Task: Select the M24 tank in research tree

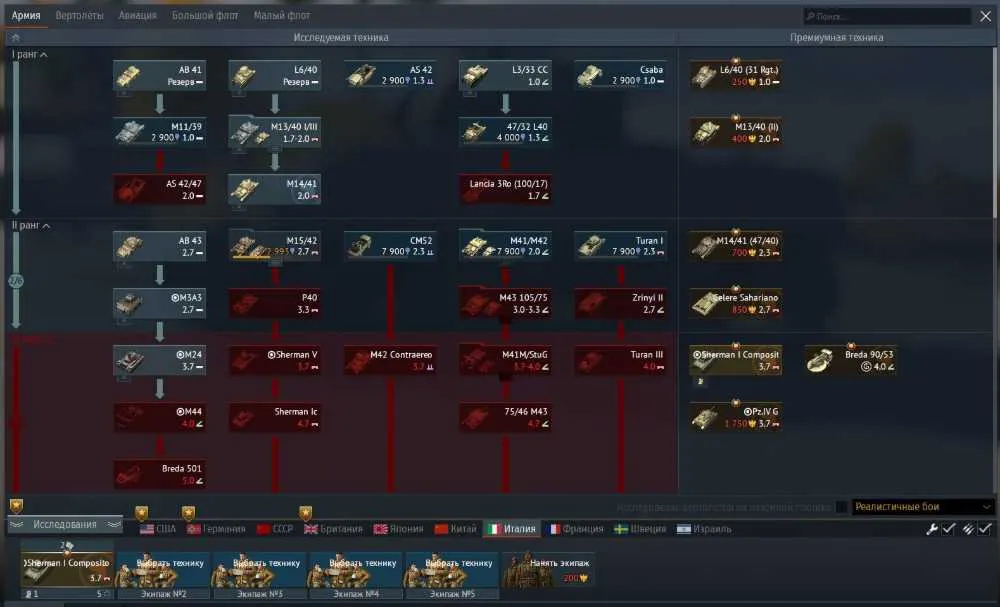Action: click(x=159, y=360)
